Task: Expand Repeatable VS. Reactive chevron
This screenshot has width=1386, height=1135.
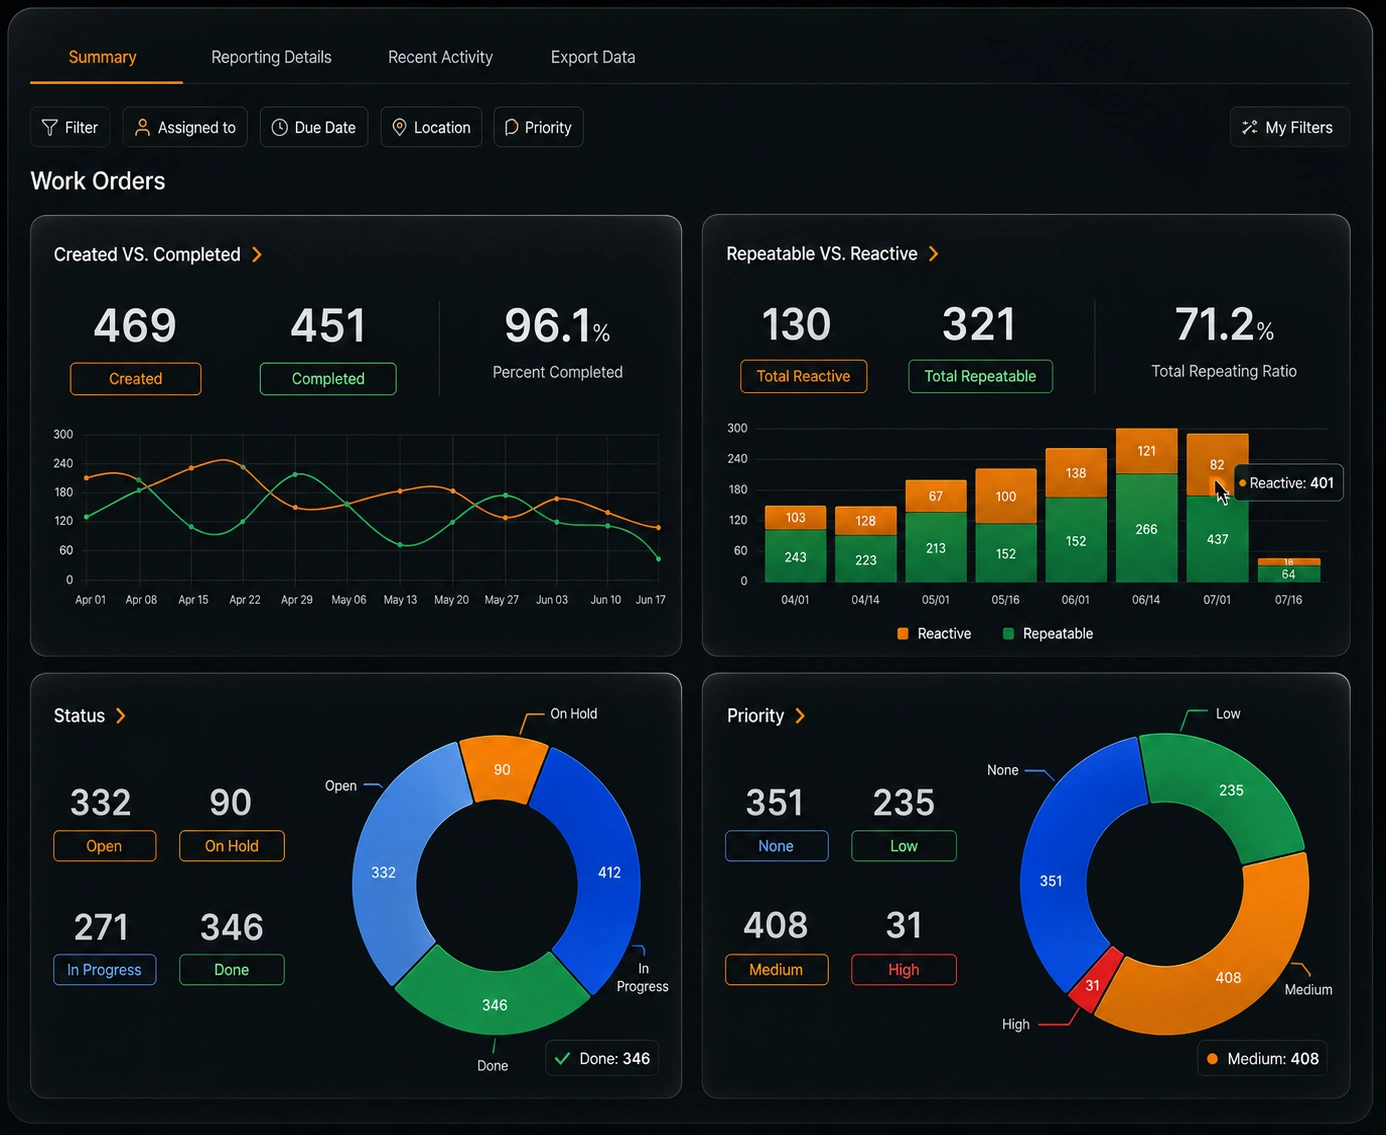Action: (934, 254)
